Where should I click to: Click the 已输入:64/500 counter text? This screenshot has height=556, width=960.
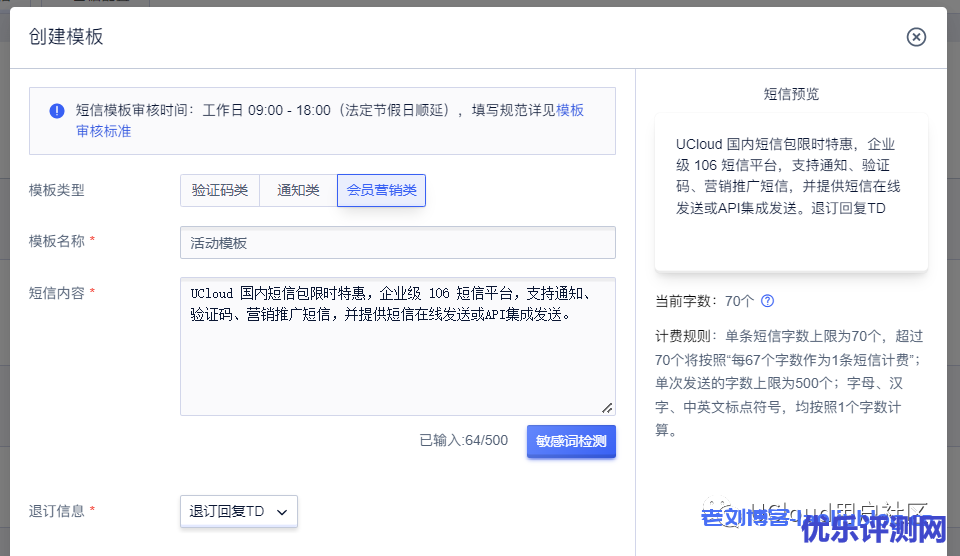(x=463, y=440)
